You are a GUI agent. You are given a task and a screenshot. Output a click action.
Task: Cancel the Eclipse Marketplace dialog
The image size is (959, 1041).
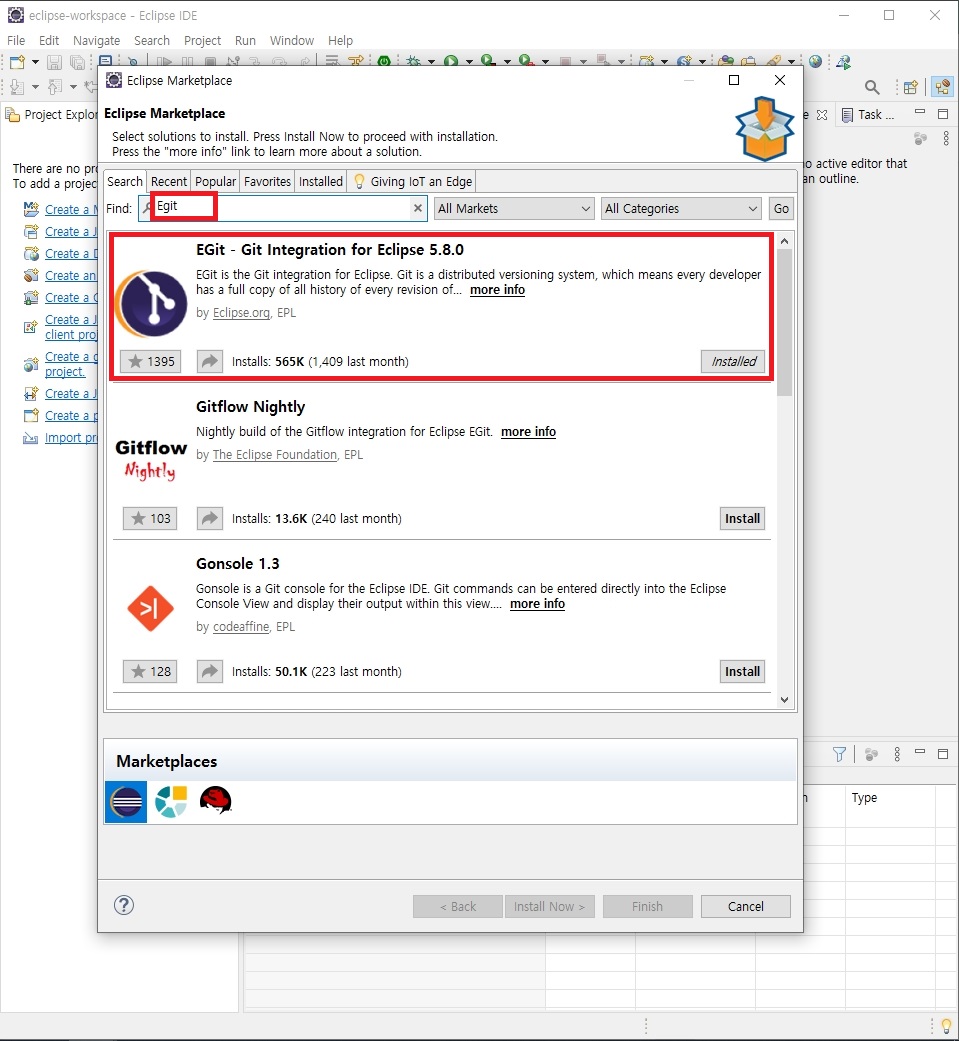[x=746, y=906]
